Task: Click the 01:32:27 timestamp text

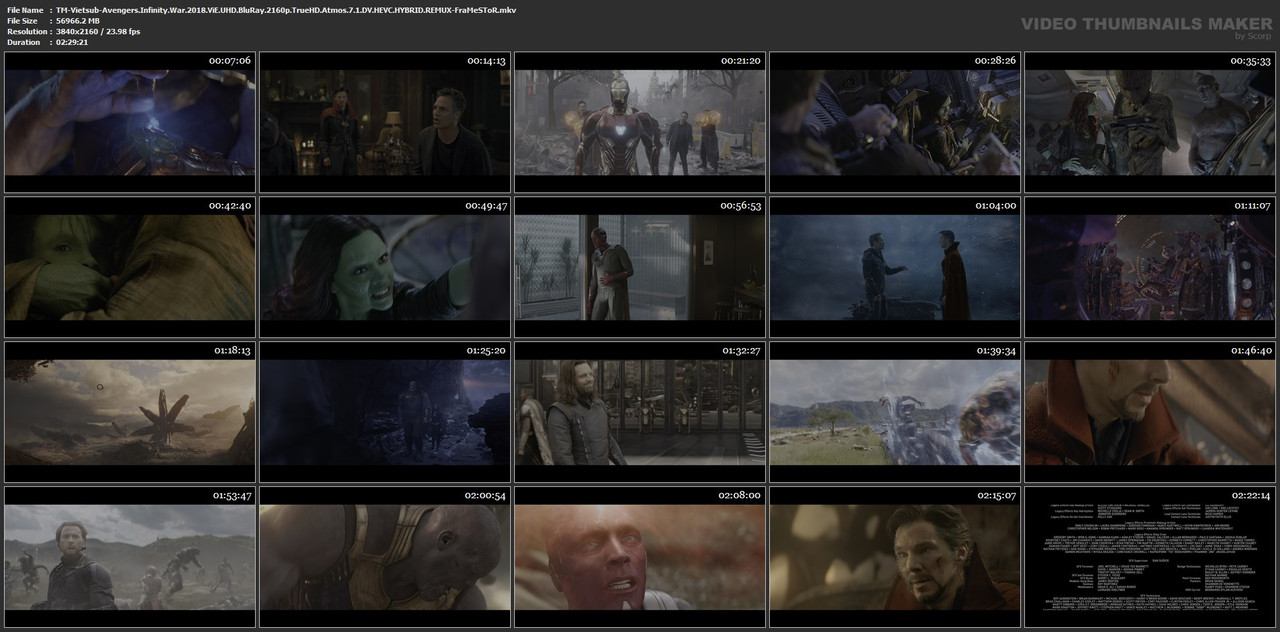Action: point(740,351)
